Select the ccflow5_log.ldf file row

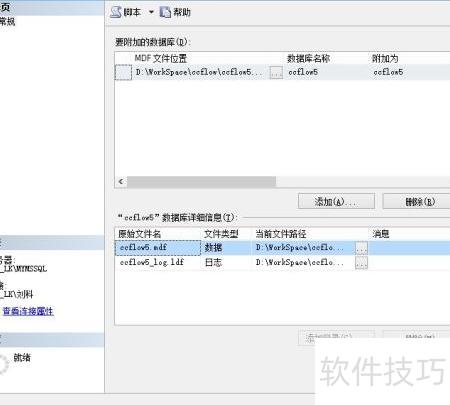click(282, 262)
